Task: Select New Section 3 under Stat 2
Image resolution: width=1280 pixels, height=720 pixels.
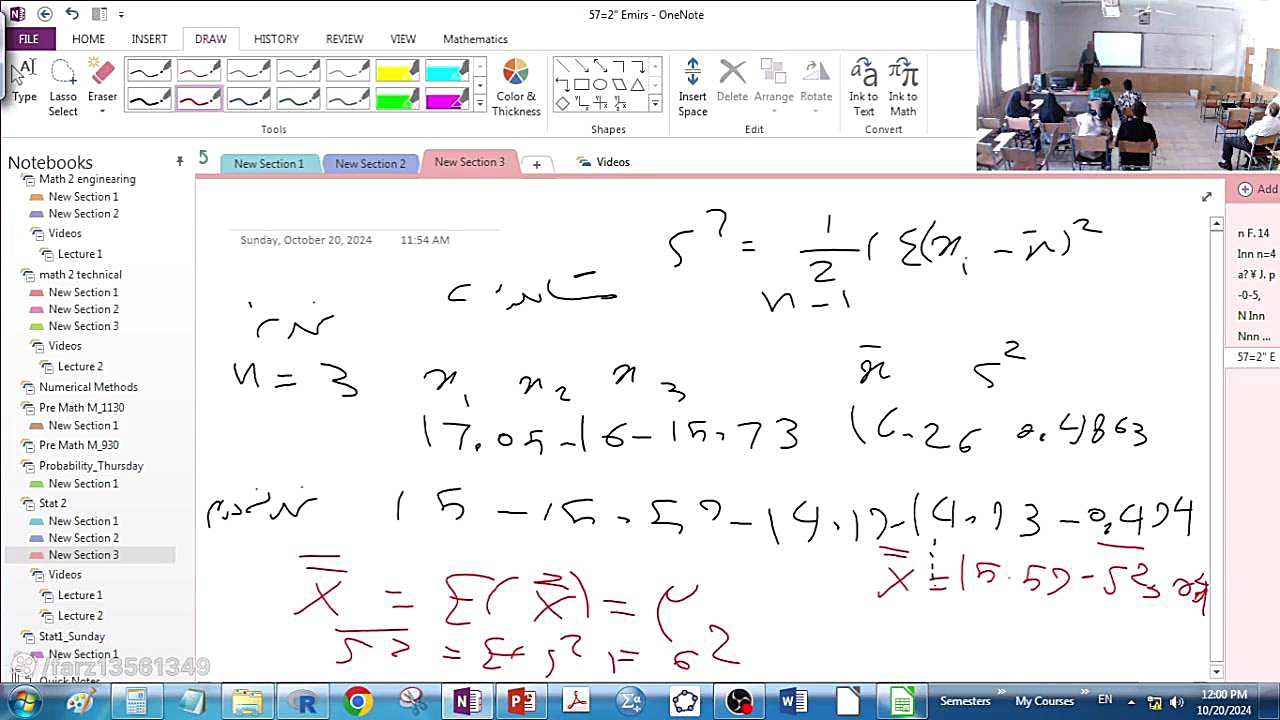Action: coord(83,555)
